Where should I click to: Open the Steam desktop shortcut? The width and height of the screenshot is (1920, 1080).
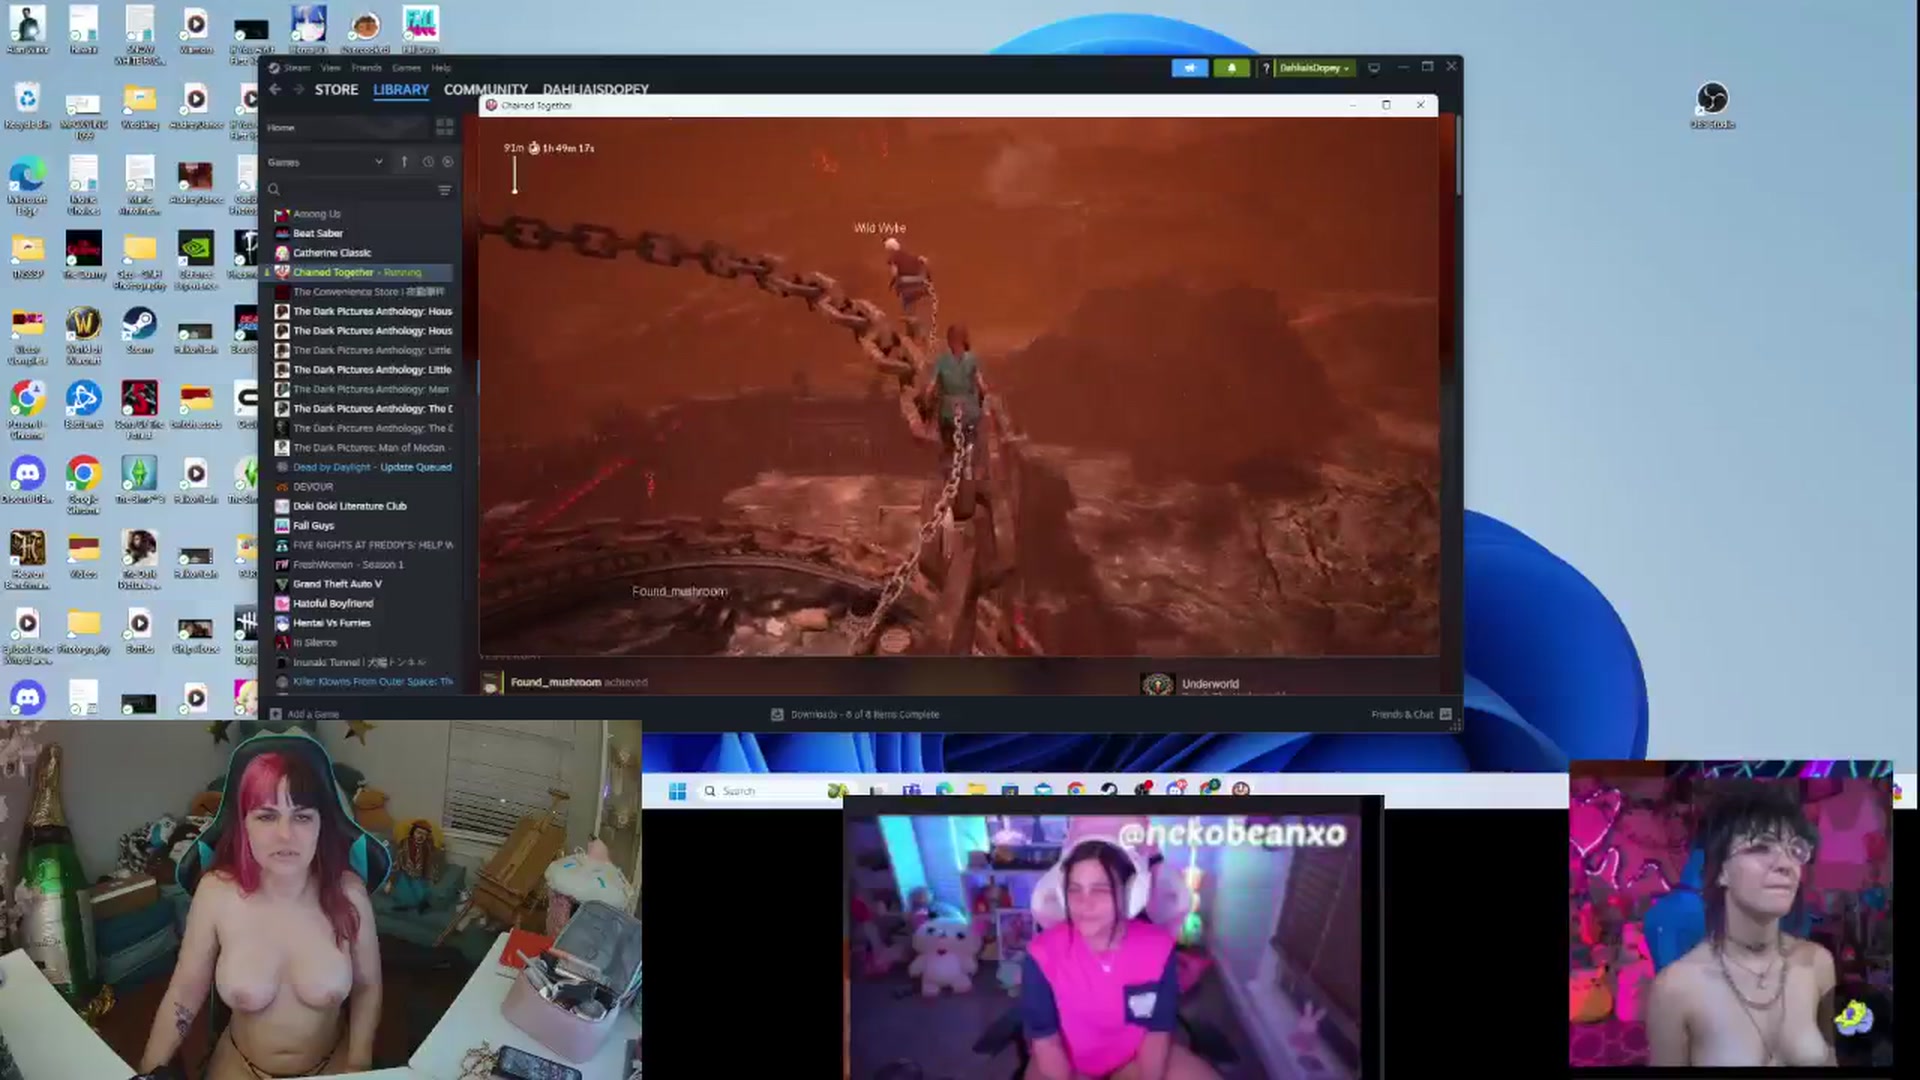click(139, 331)
